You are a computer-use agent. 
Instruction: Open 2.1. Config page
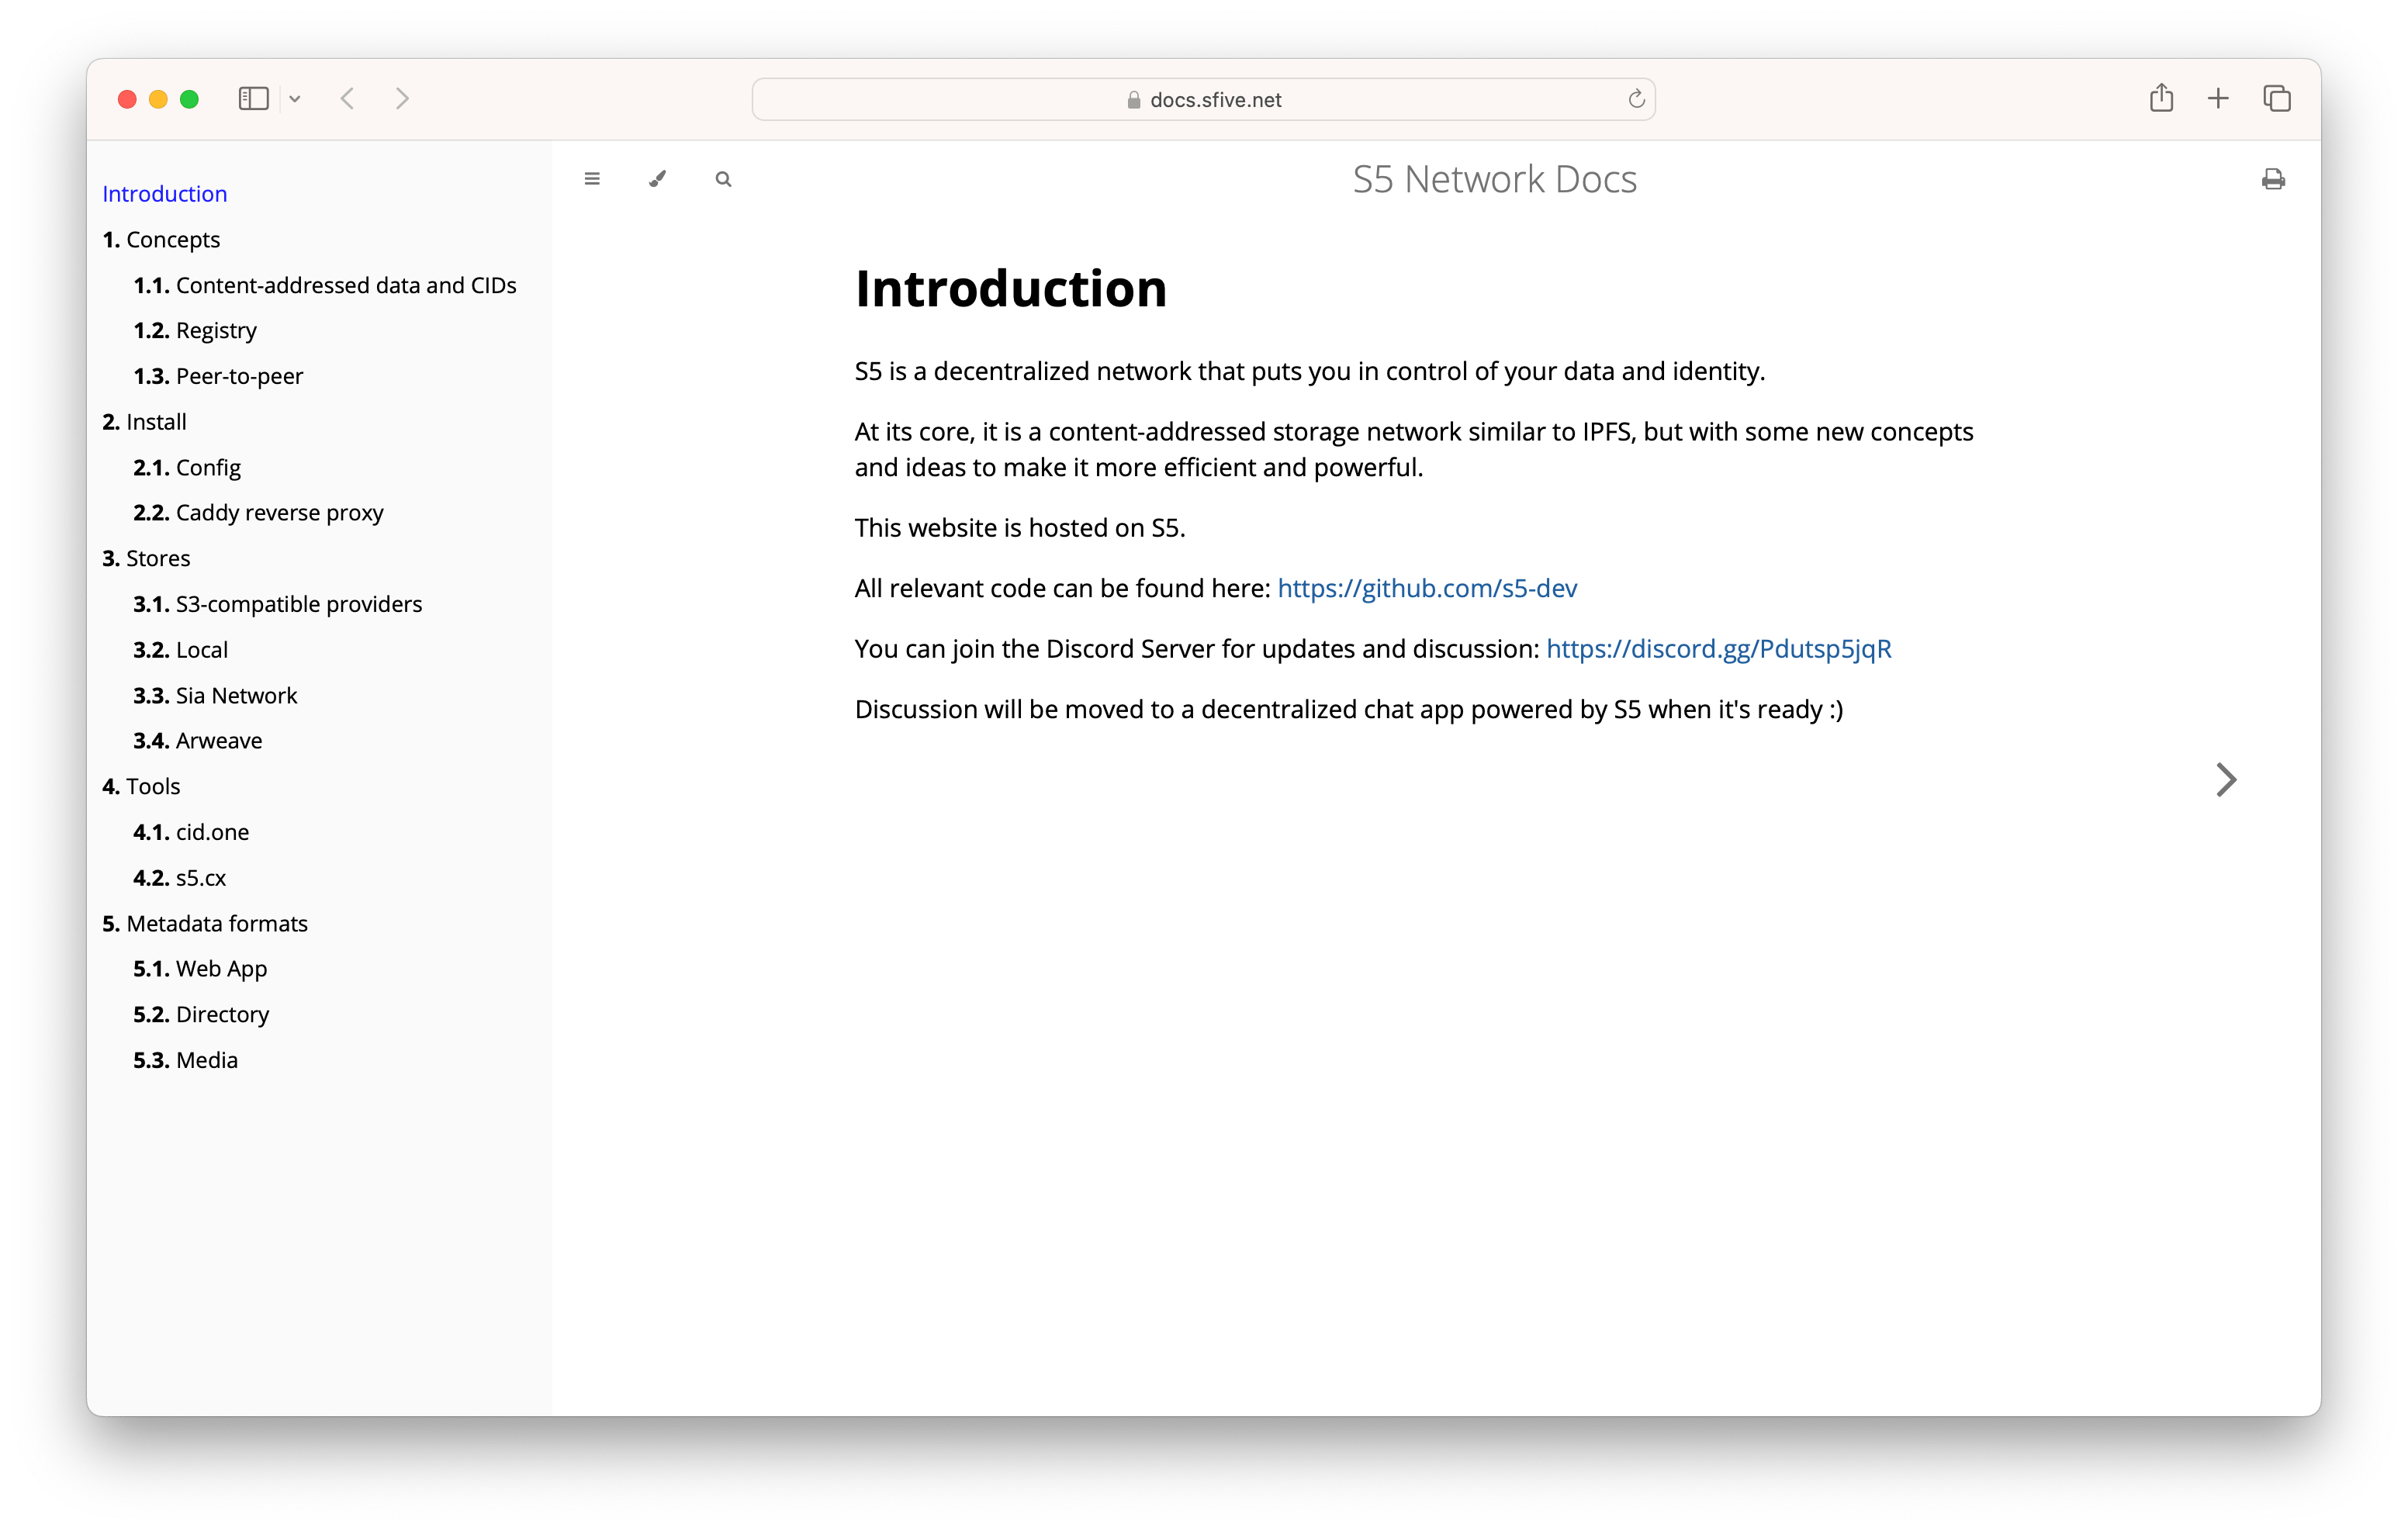(x=187, y=468)
